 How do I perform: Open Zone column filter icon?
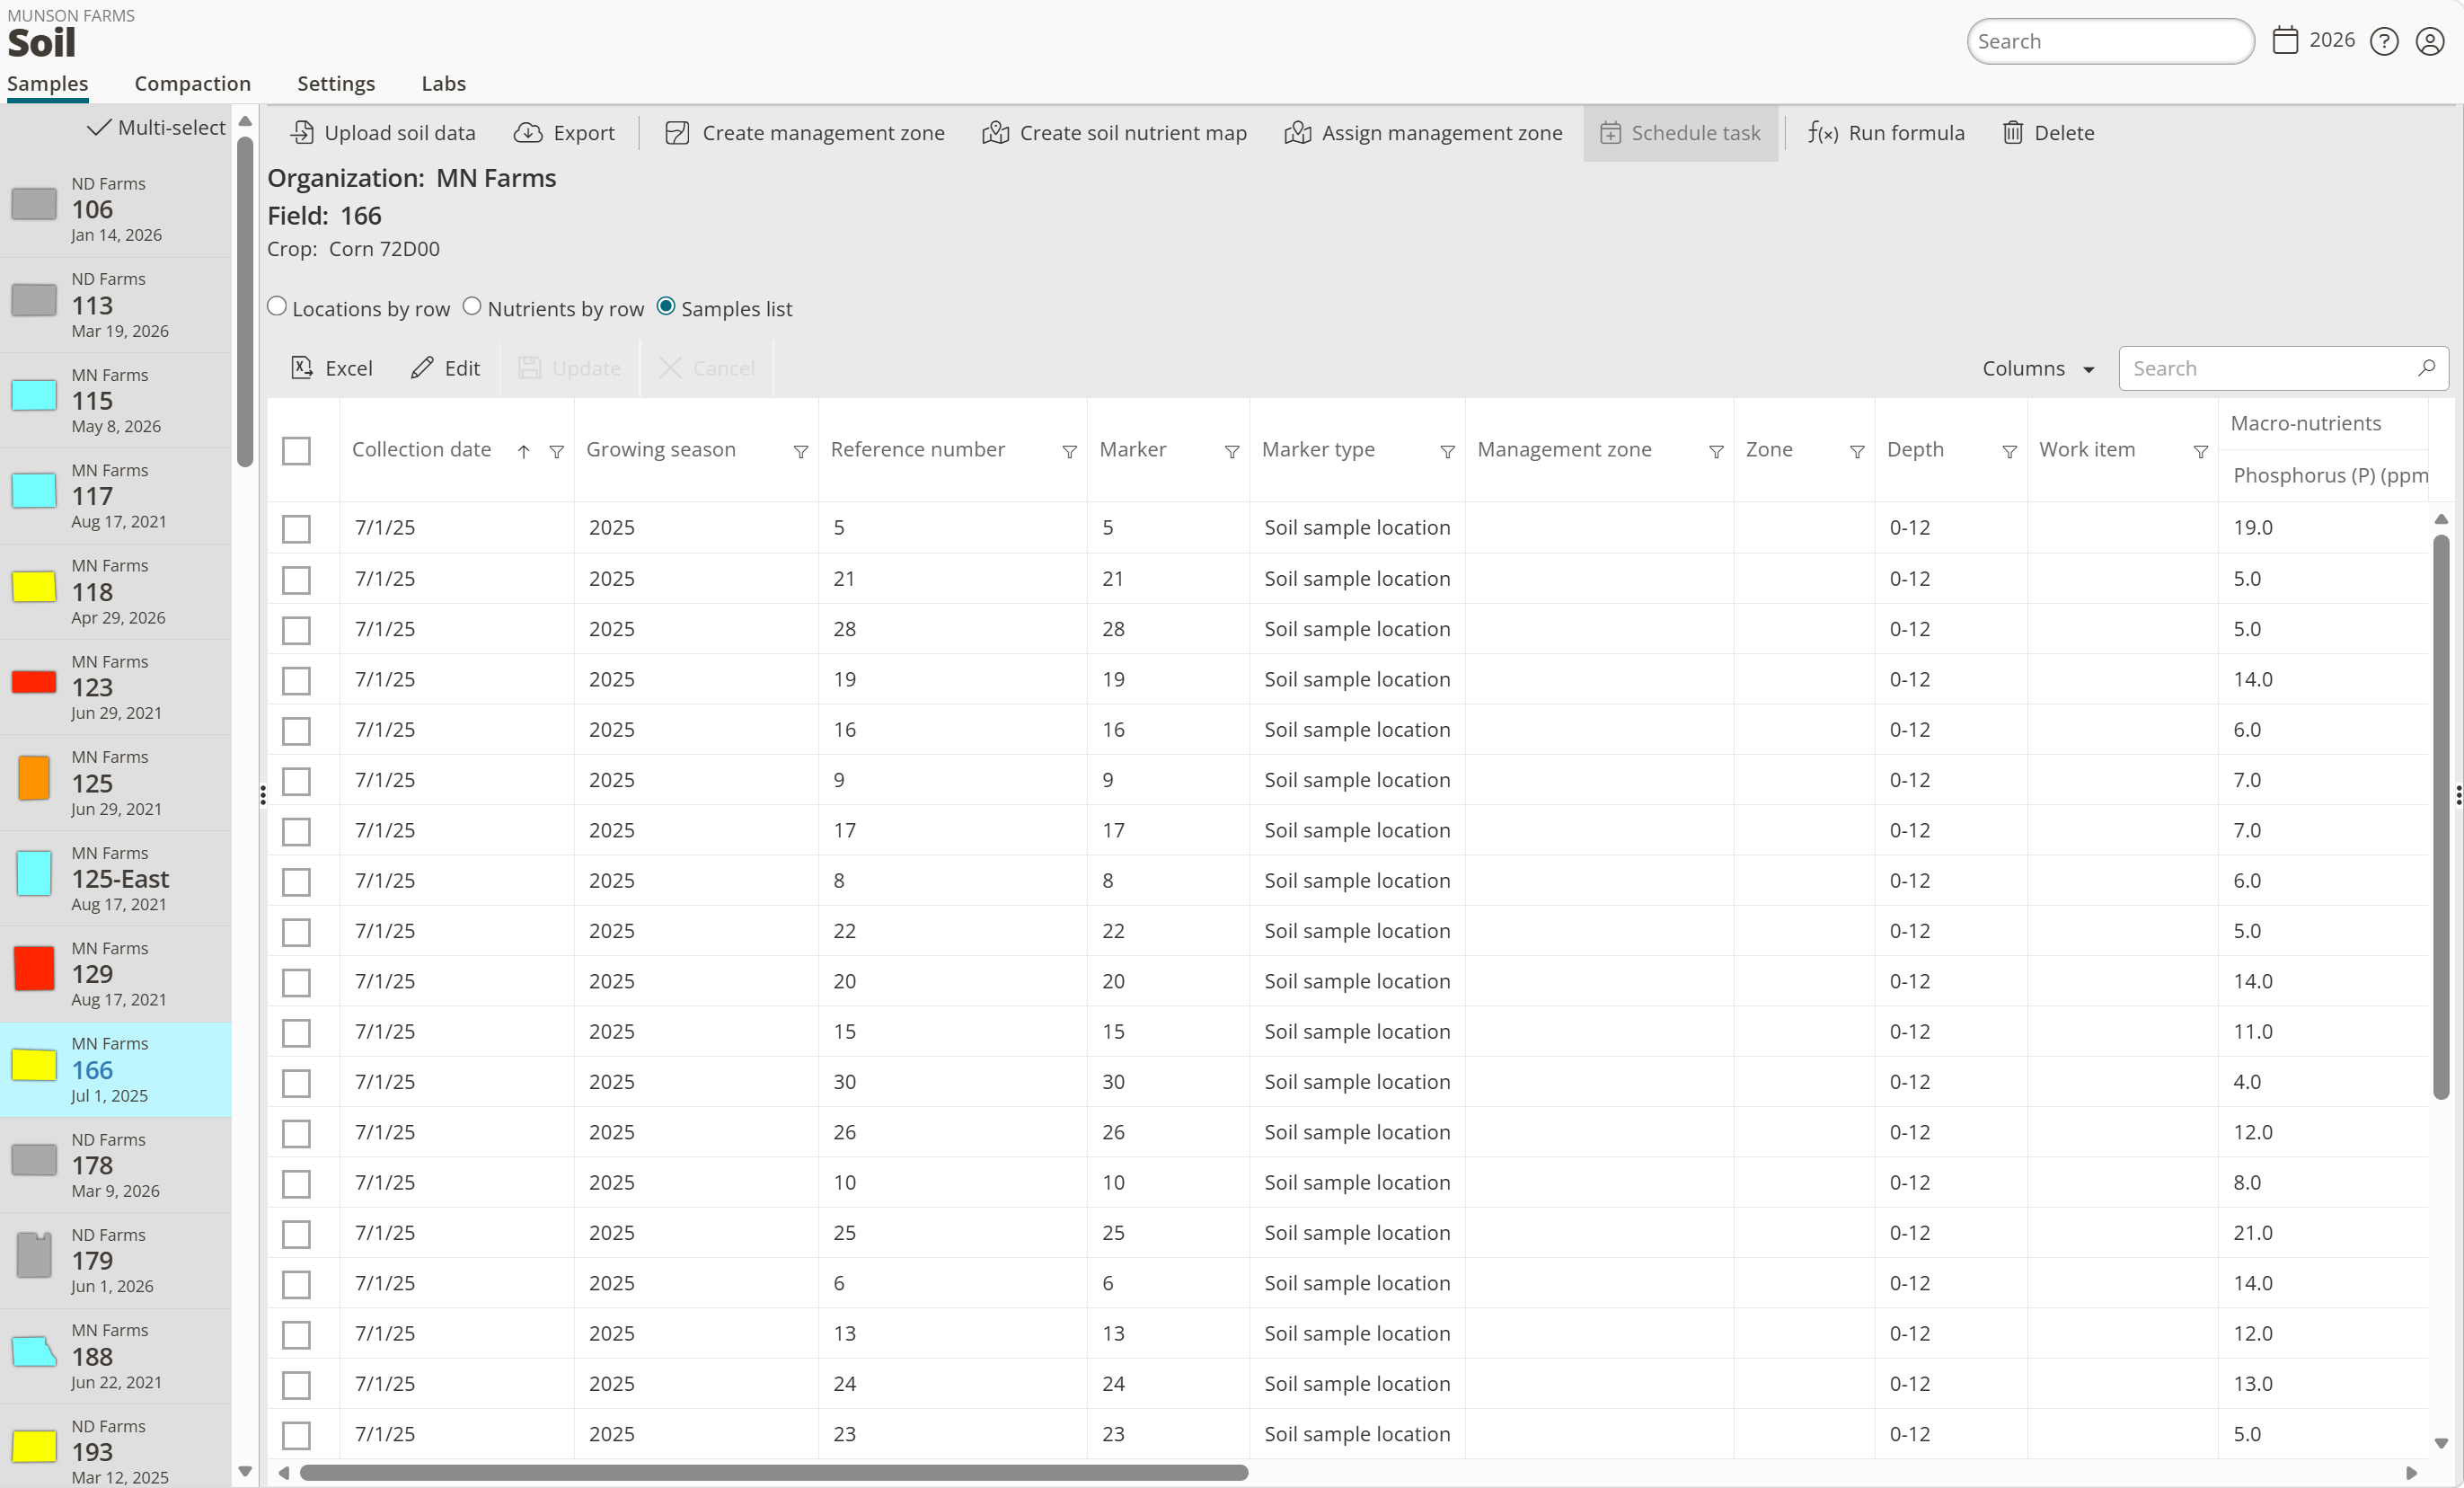coord(1857,452)
